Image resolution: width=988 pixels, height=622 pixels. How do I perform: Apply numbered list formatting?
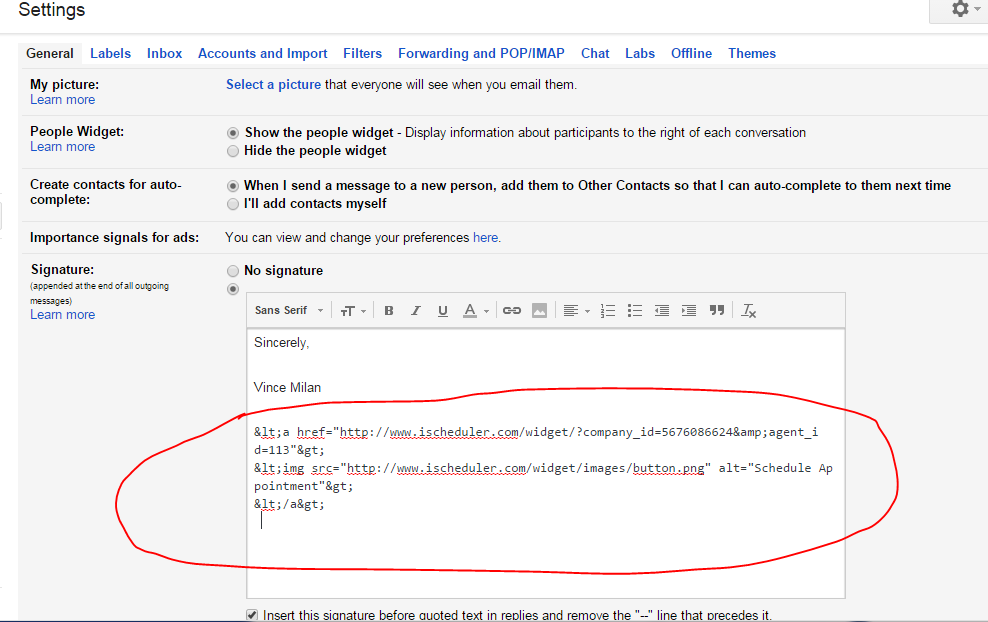coord(607,311)
